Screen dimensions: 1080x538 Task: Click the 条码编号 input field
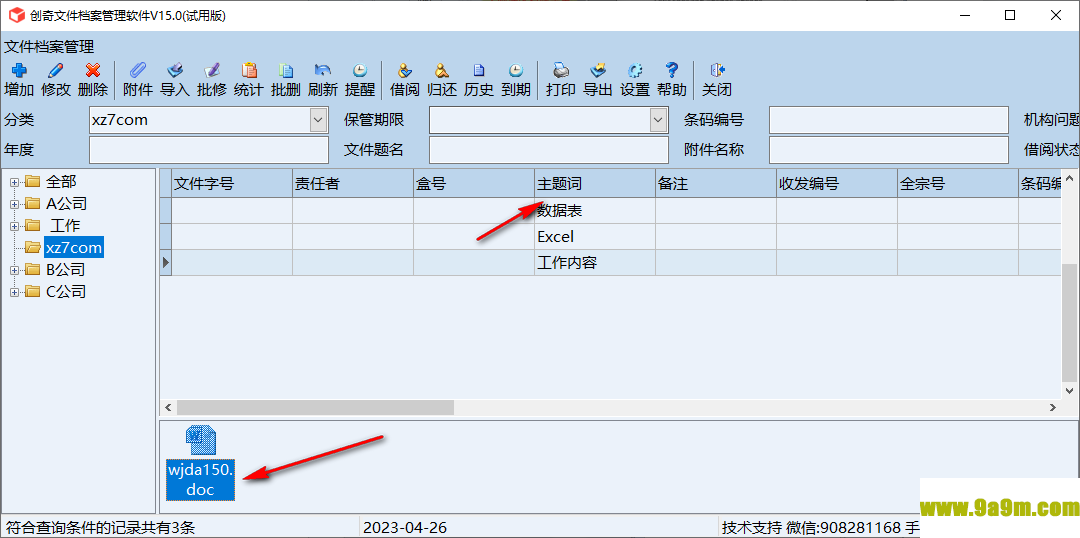click(889, 121)
